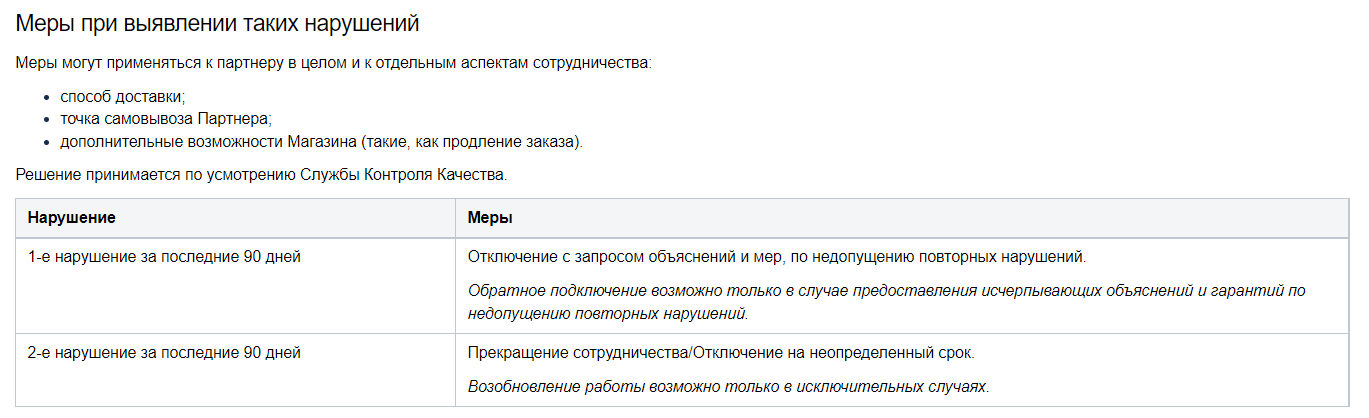Click the text "Прекращение сотрудничества/Отключение на неопределенный срок"

720,353
